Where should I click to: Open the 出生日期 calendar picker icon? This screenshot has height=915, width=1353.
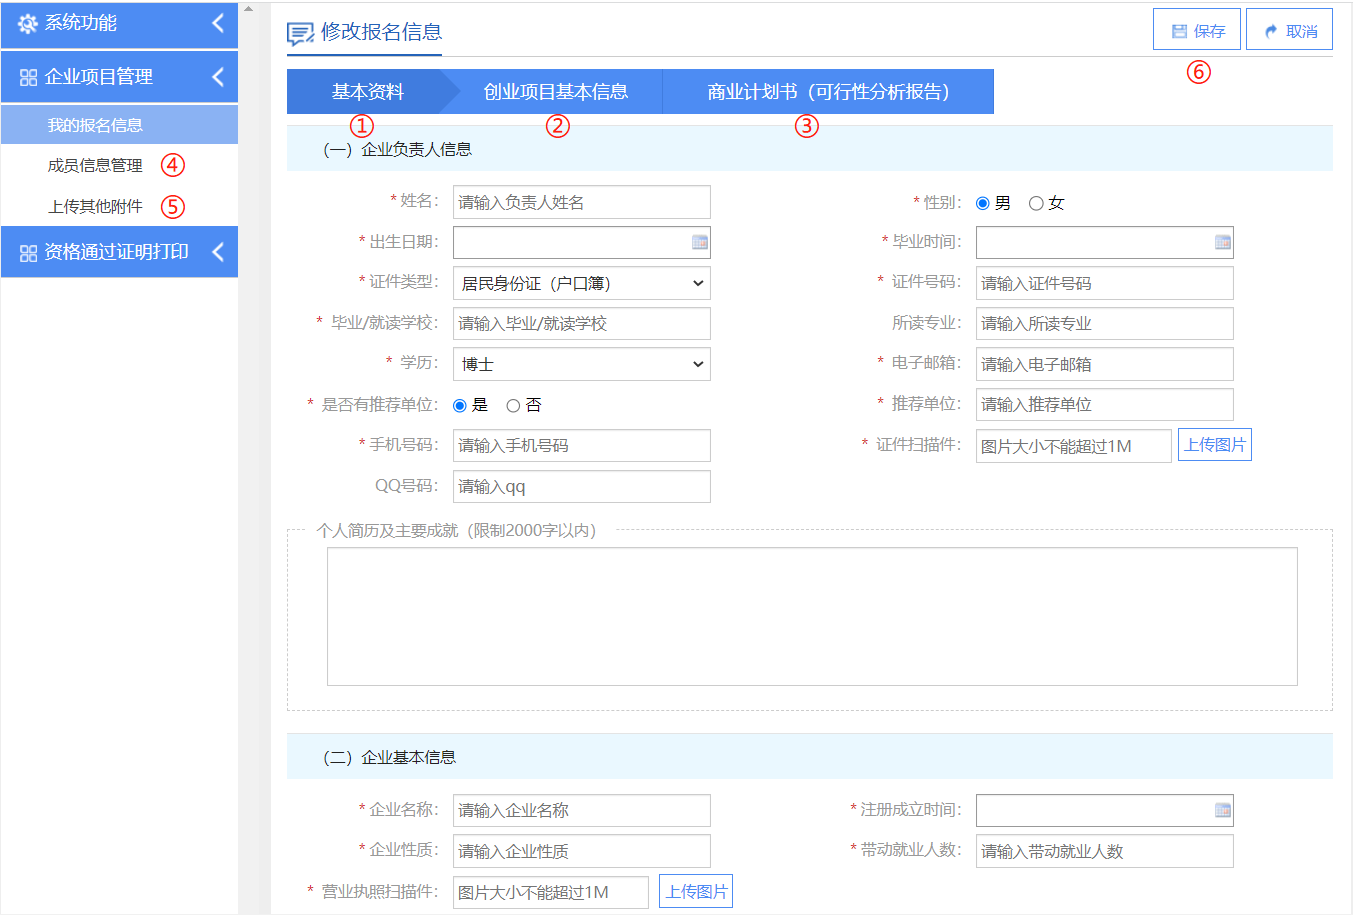(700, 242)
